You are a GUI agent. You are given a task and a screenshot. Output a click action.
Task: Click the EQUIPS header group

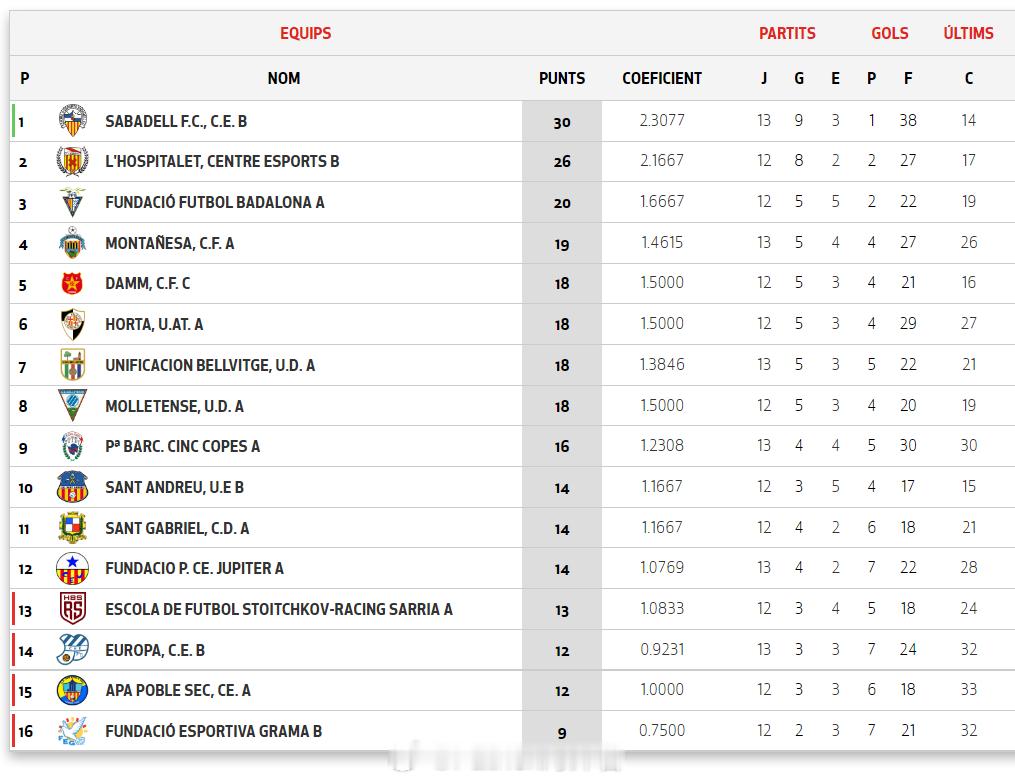pos(306,33)
